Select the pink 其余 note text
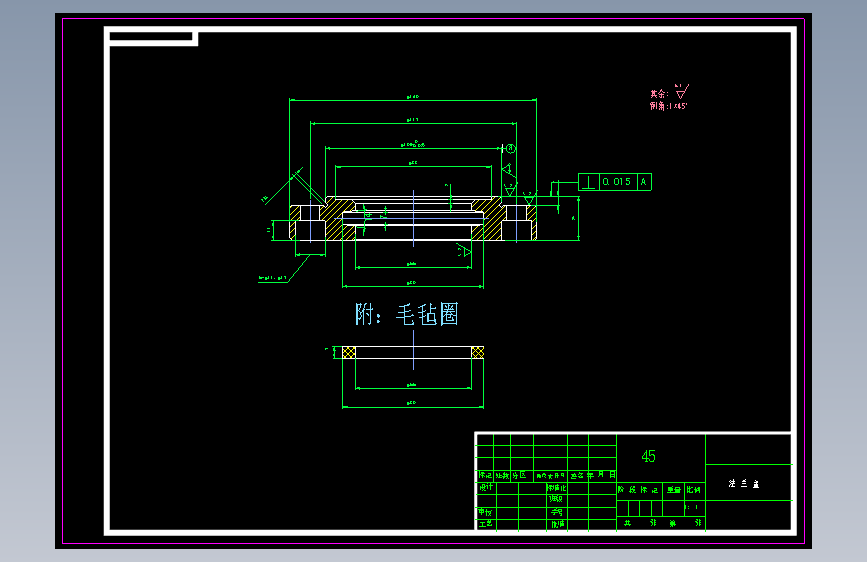Image resolution: width=867 pixels, height=562 pixels. point(659,94)
